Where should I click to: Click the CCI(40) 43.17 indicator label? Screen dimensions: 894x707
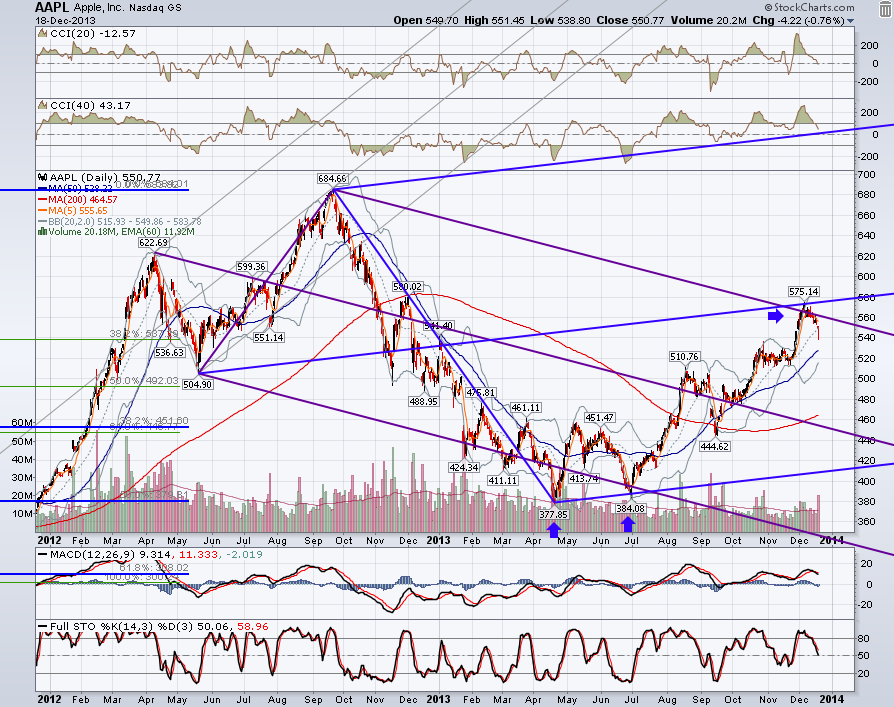[x=90, y=105]
